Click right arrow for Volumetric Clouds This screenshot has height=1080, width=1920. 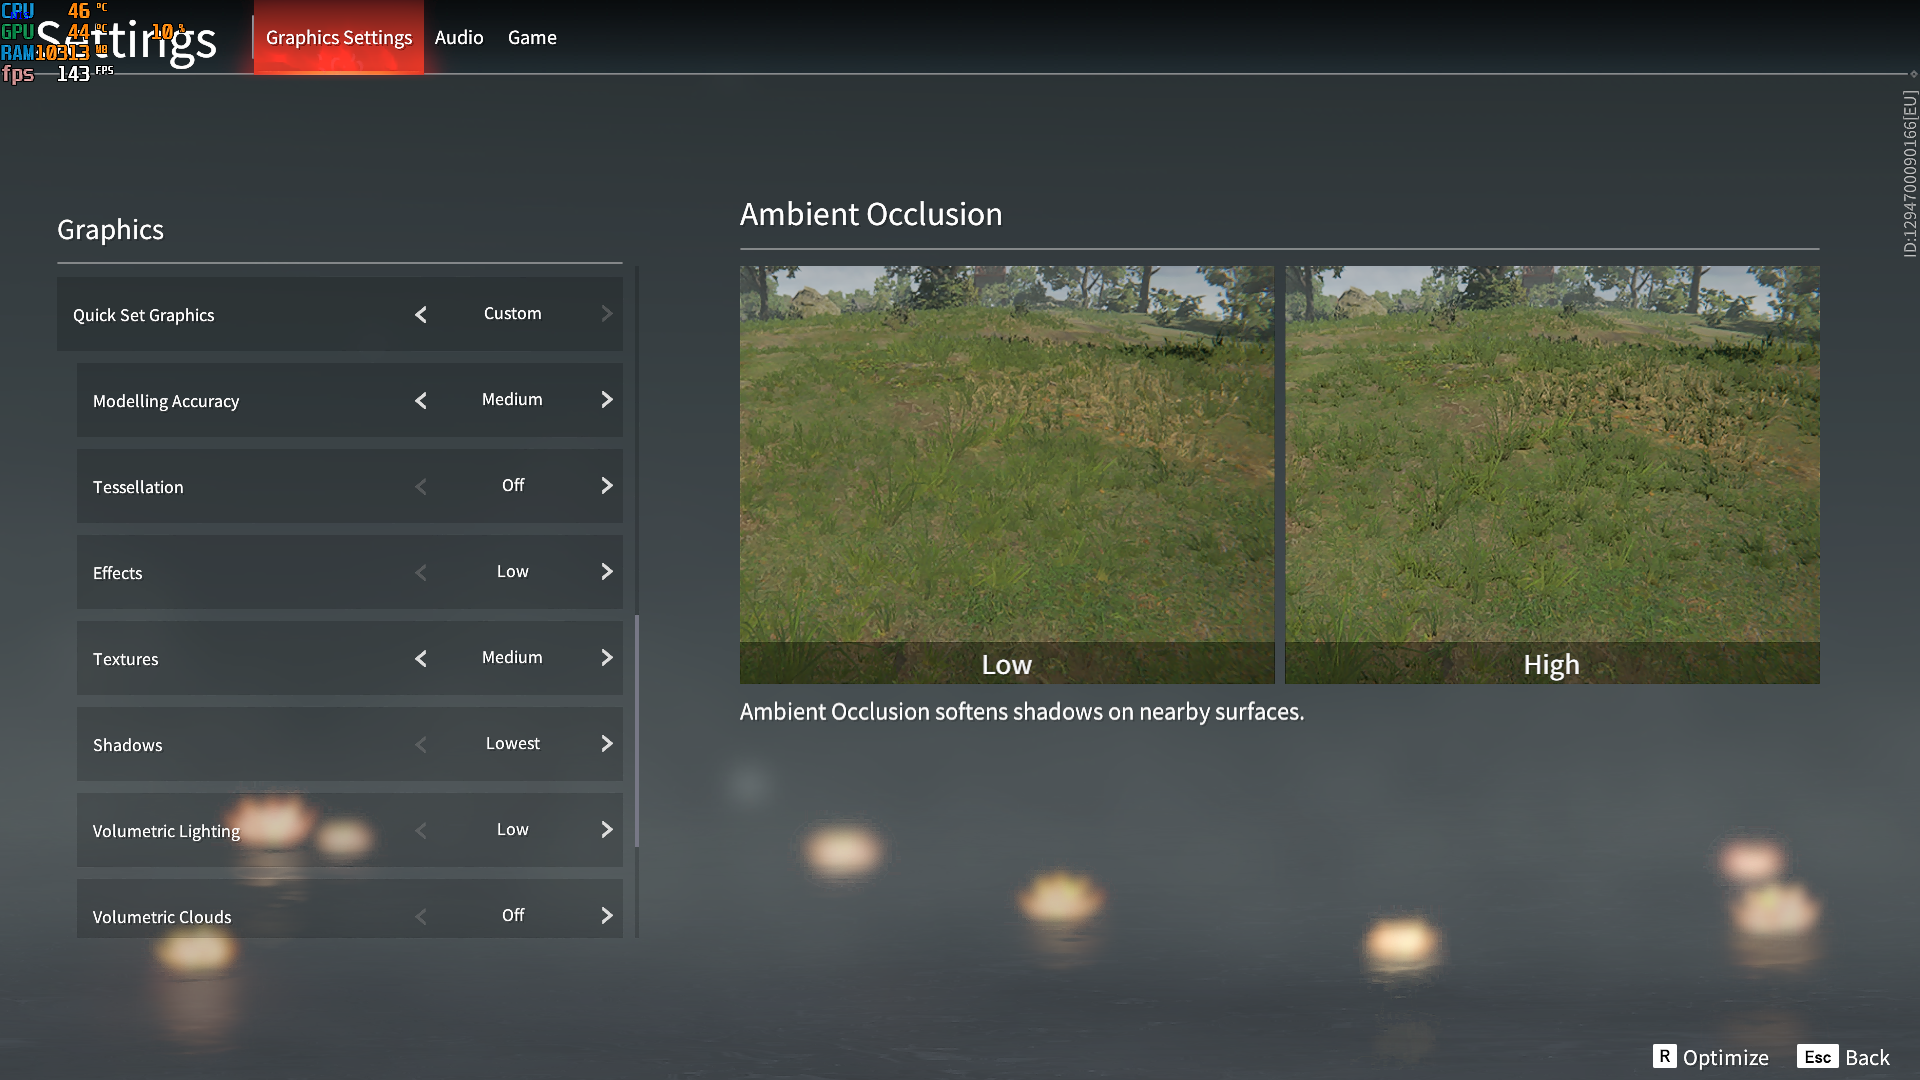[x=607, y=916]
